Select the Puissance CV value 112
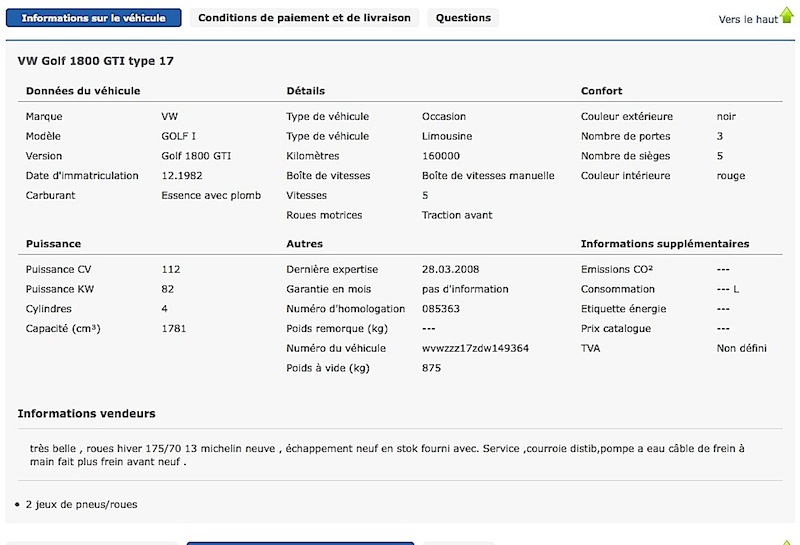The width and height of the screenshot is (800, 545). (x=170, y=269)
